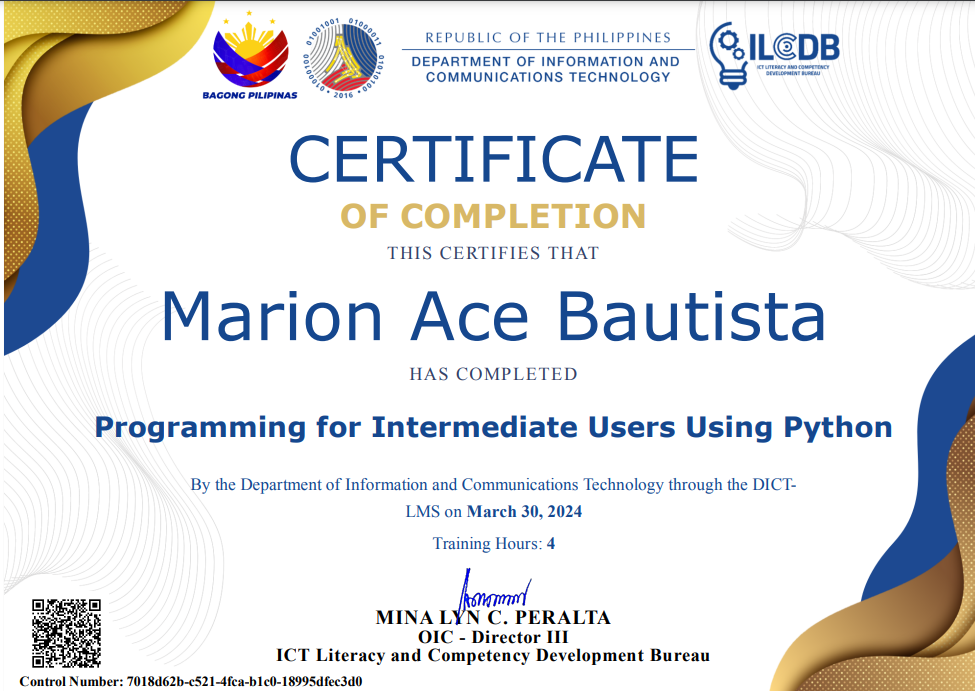This screenshot has height=691, width=975.
Task: Click the Control Number text
Action: [191, 681]
